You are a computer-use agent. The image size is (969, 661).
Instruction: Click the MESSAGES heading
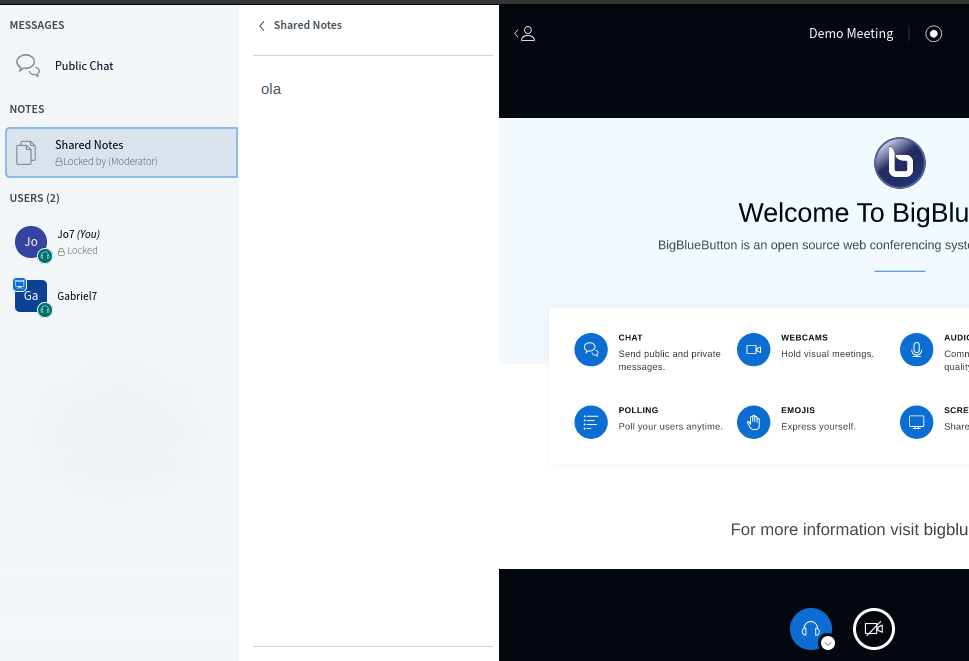[x=37, y=25]
